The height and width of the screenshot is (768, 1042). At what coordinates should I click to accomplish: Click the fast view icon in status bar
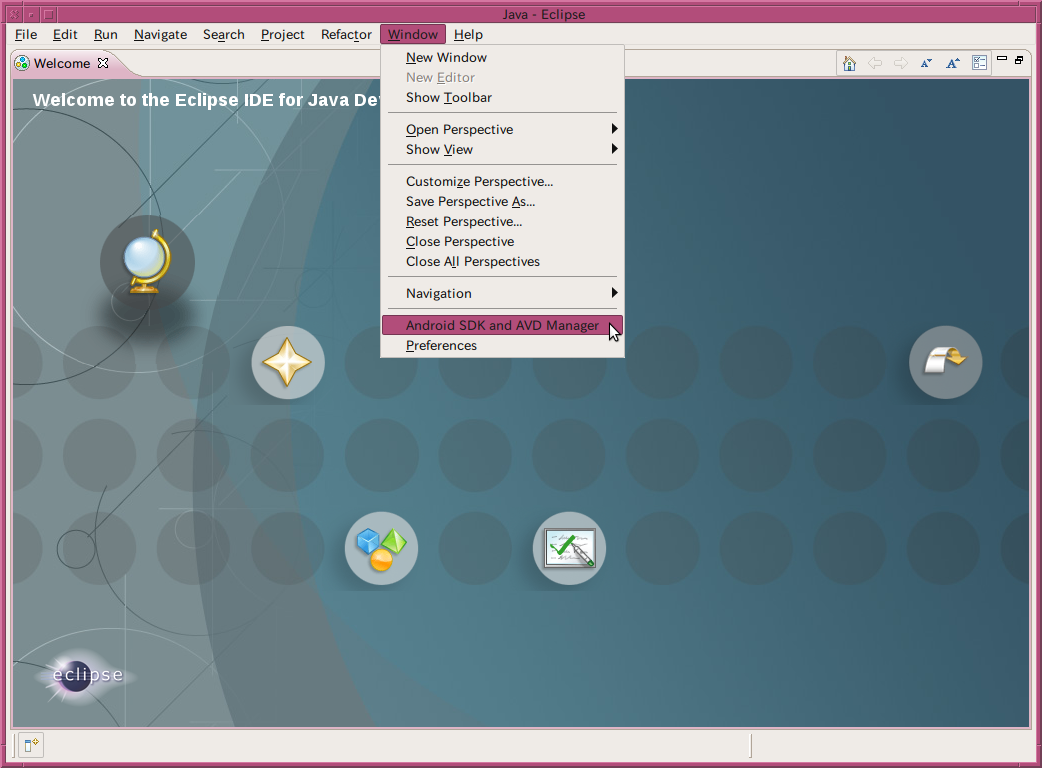(x=31, y=745)
